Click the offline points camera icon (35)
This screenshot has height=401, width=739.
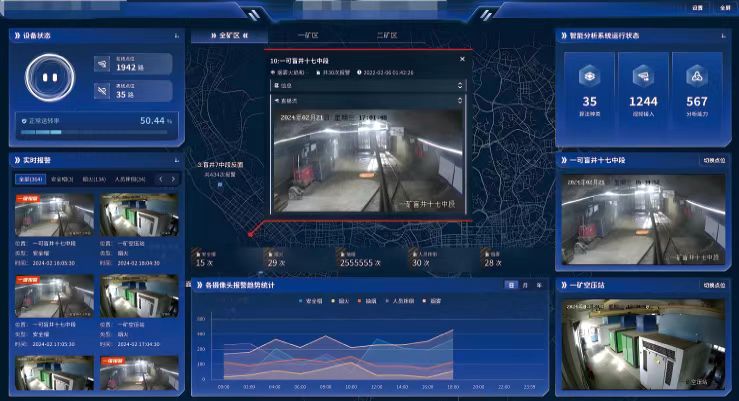102,90
